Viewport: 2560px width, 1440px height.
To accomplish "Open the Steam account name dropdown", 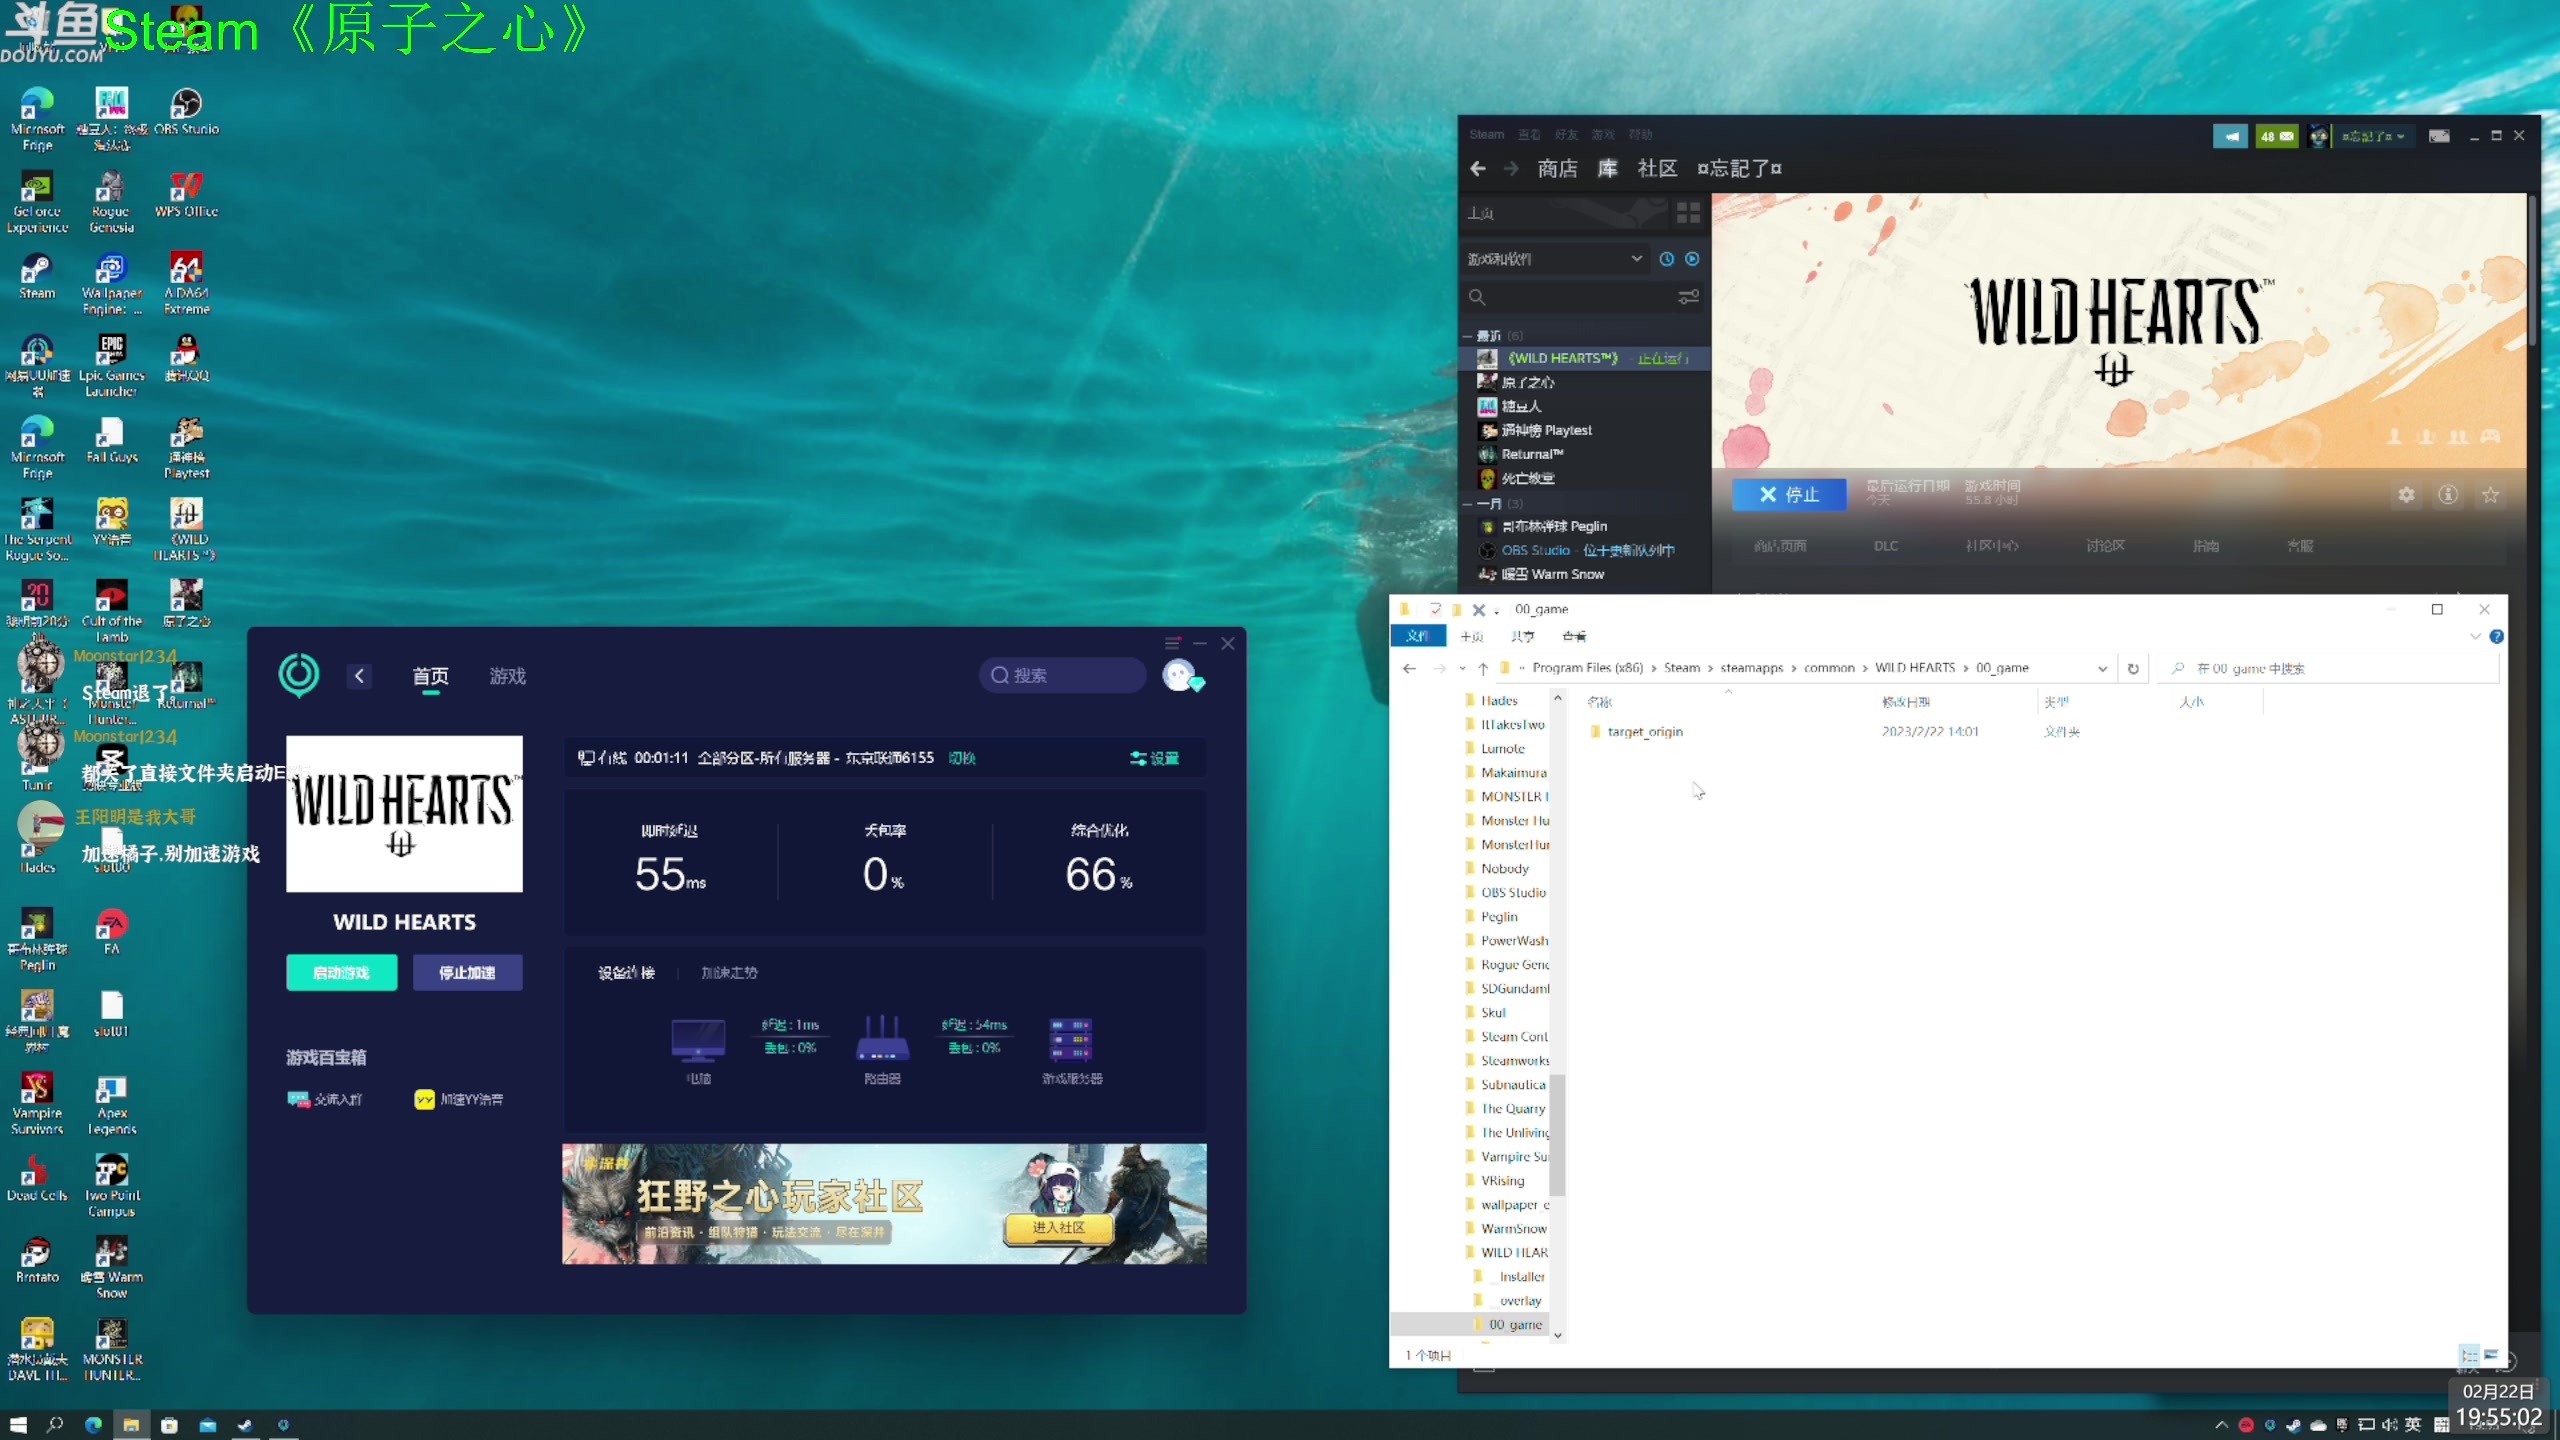I will (2372, 136).
